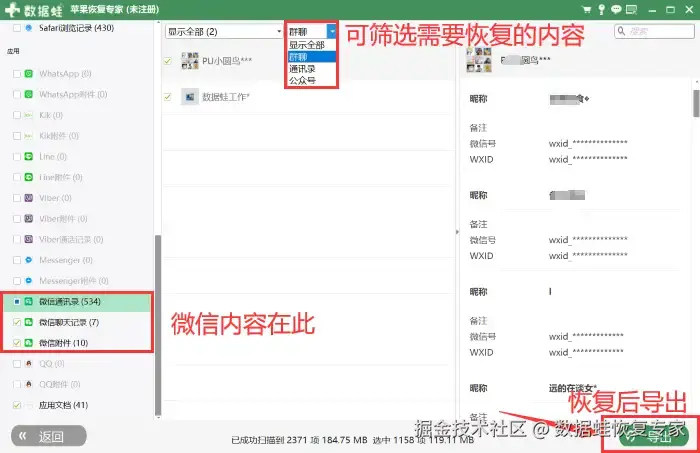Collapse the side panel via splitter arrow

click(x=457, y=232)
